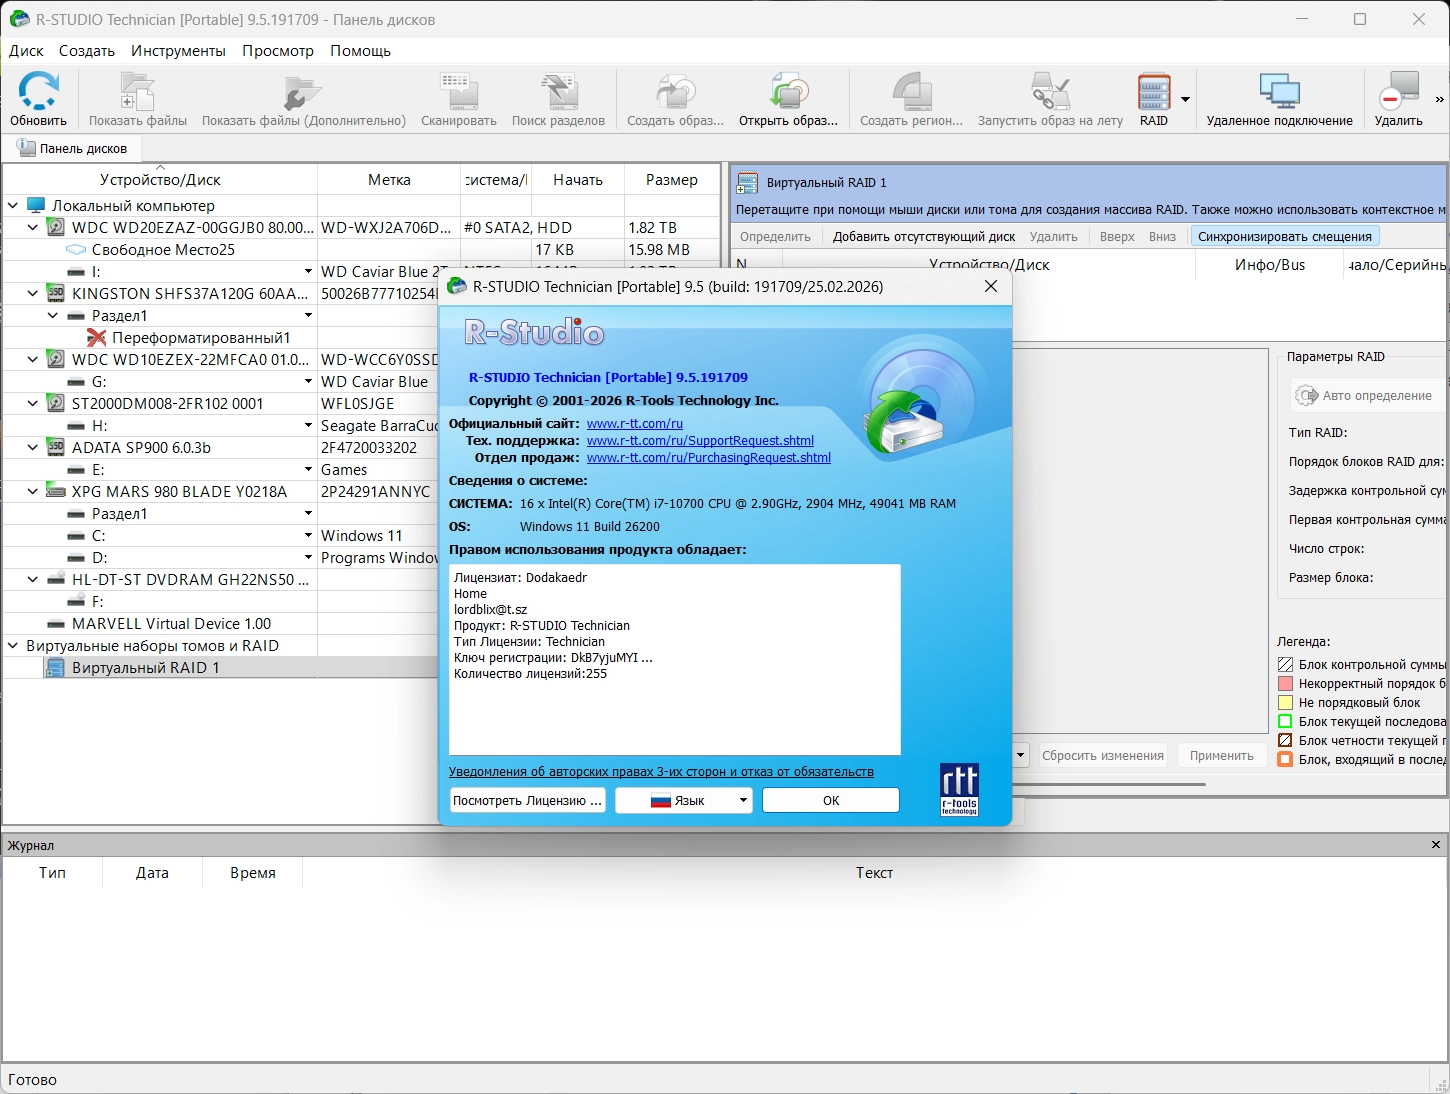1450x1094 pixels.
Task: Click the Текст column header in Журнал
Action: tap(874, 872)
